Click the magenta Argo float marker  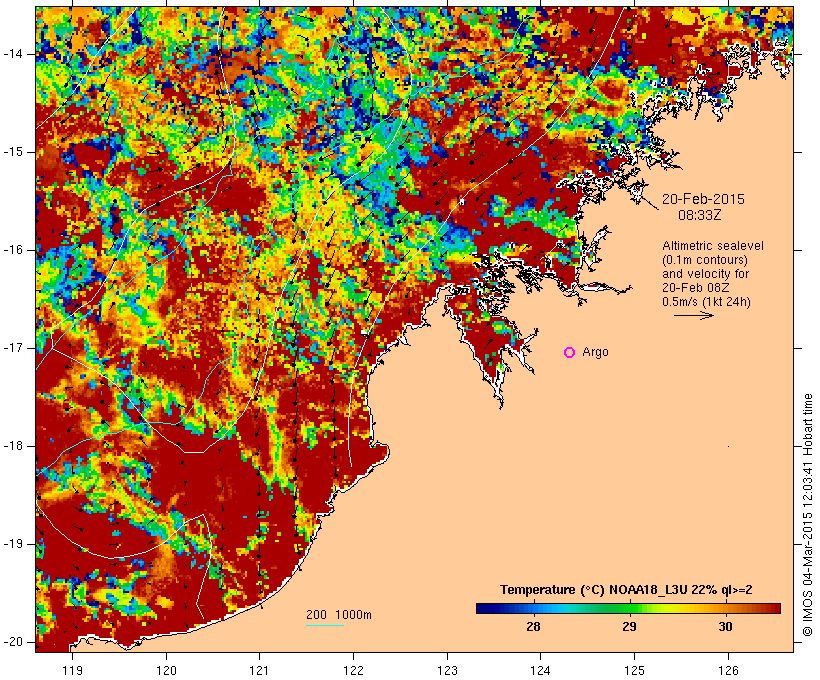(x=570, y=353)
